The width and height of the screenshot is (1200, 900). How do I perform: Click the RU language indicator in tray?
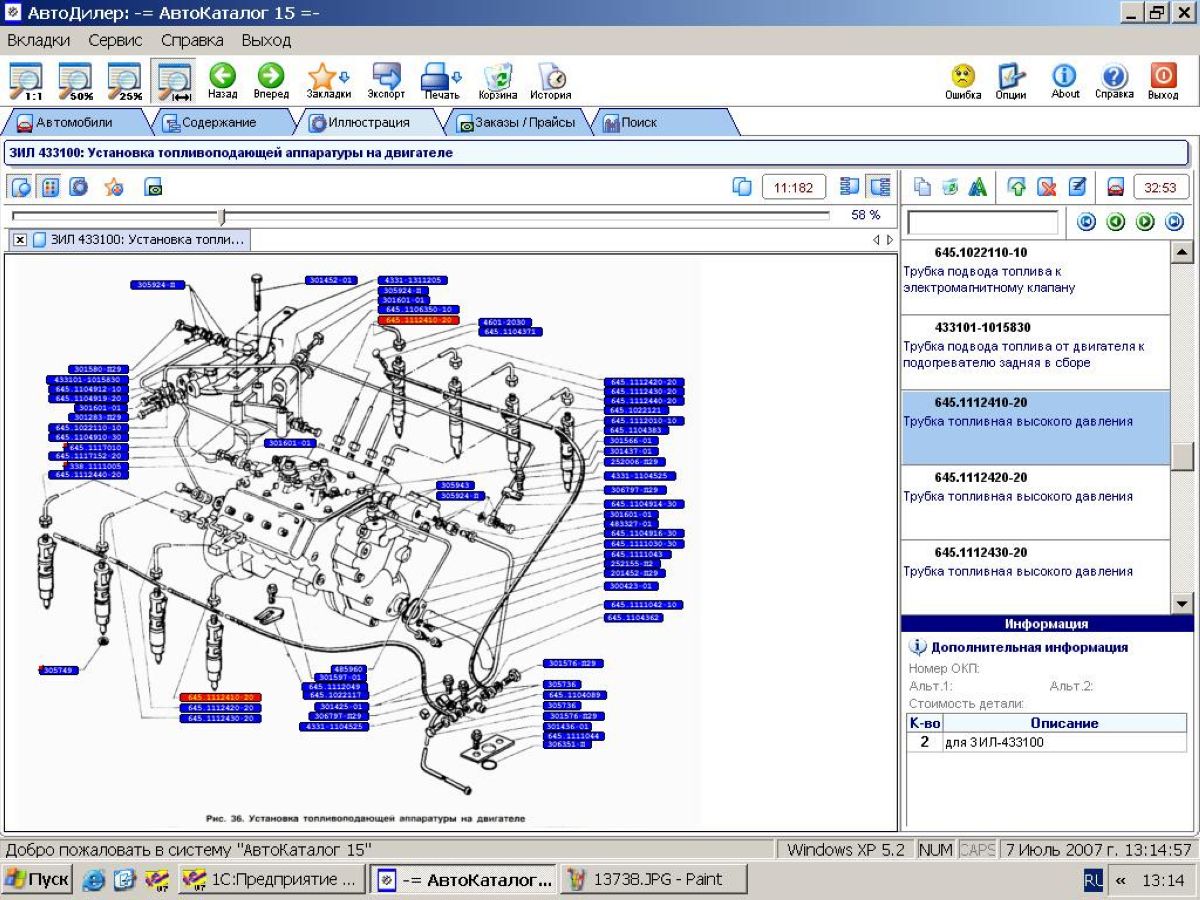[x=1093, y=880]
